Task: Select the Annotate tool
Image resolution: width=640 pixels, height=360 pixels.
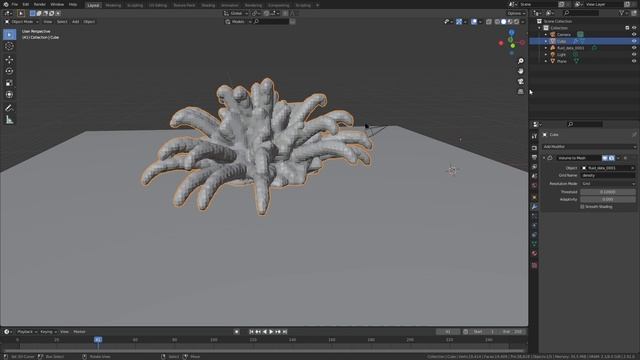Action: pyautogui.click(x=9, y=108)
